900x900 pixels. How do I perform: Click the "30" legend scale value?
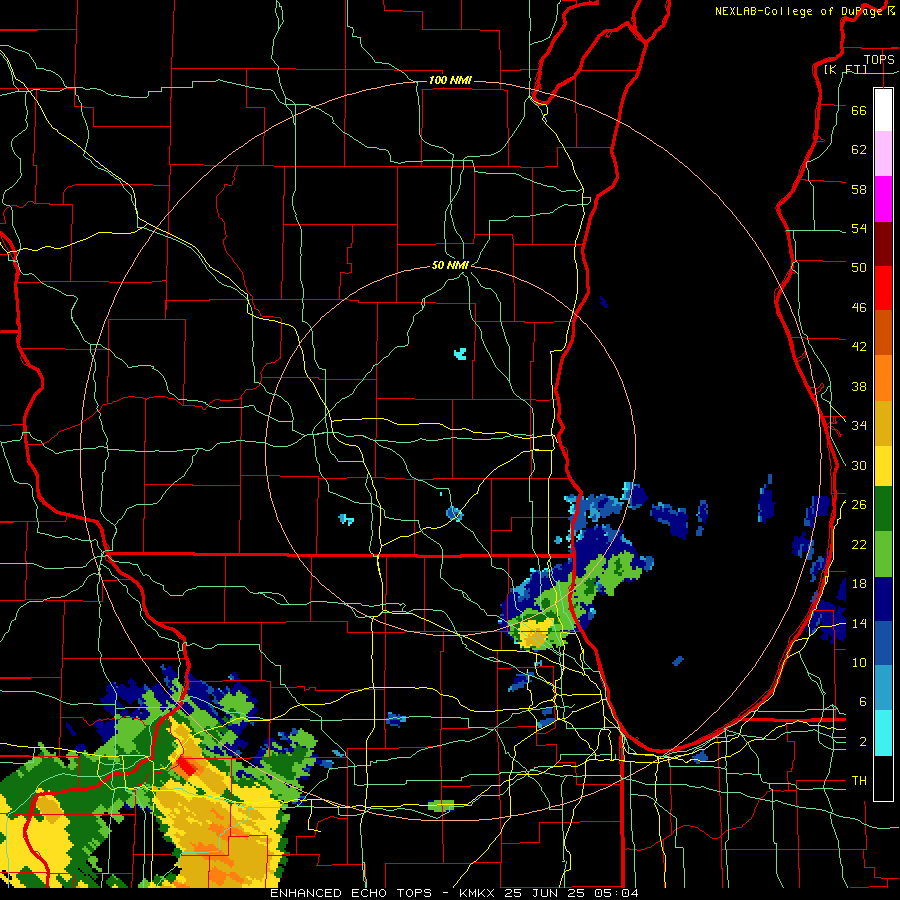tap(859, 465)
